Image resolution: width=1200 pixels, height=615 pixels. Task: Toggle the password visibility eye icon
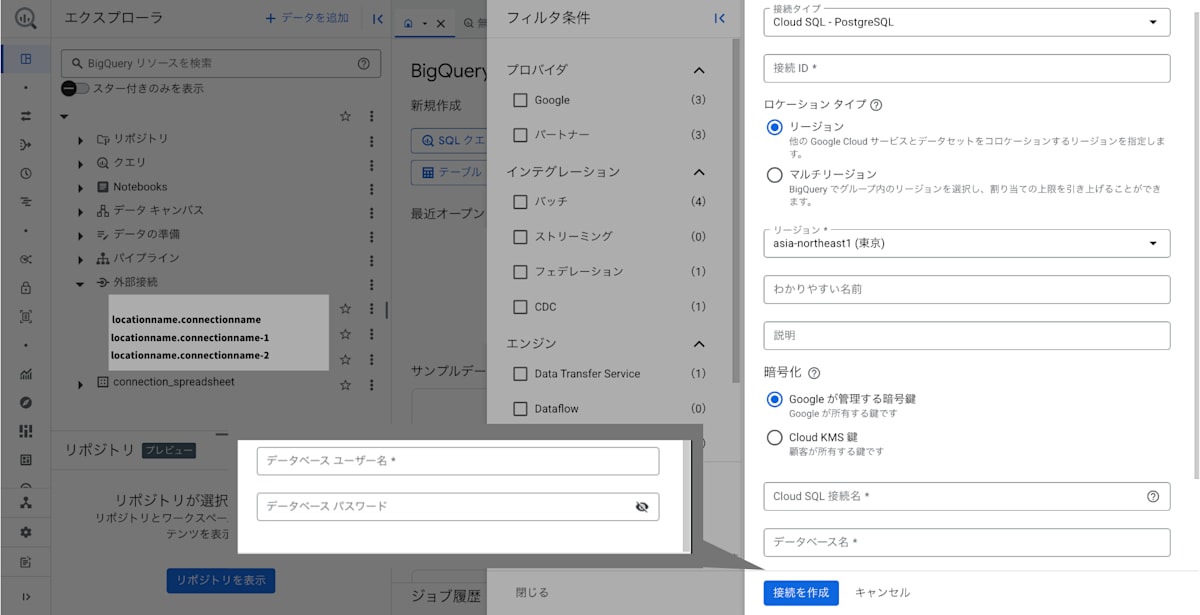(642, 507)
